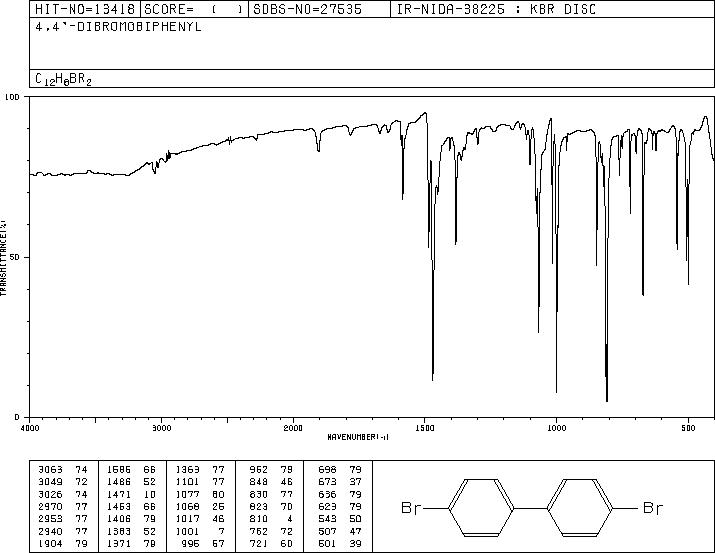The image size is (715, 553).
Task: Click the WAVENUMBER x-axis title
Action: click(358, 437)
